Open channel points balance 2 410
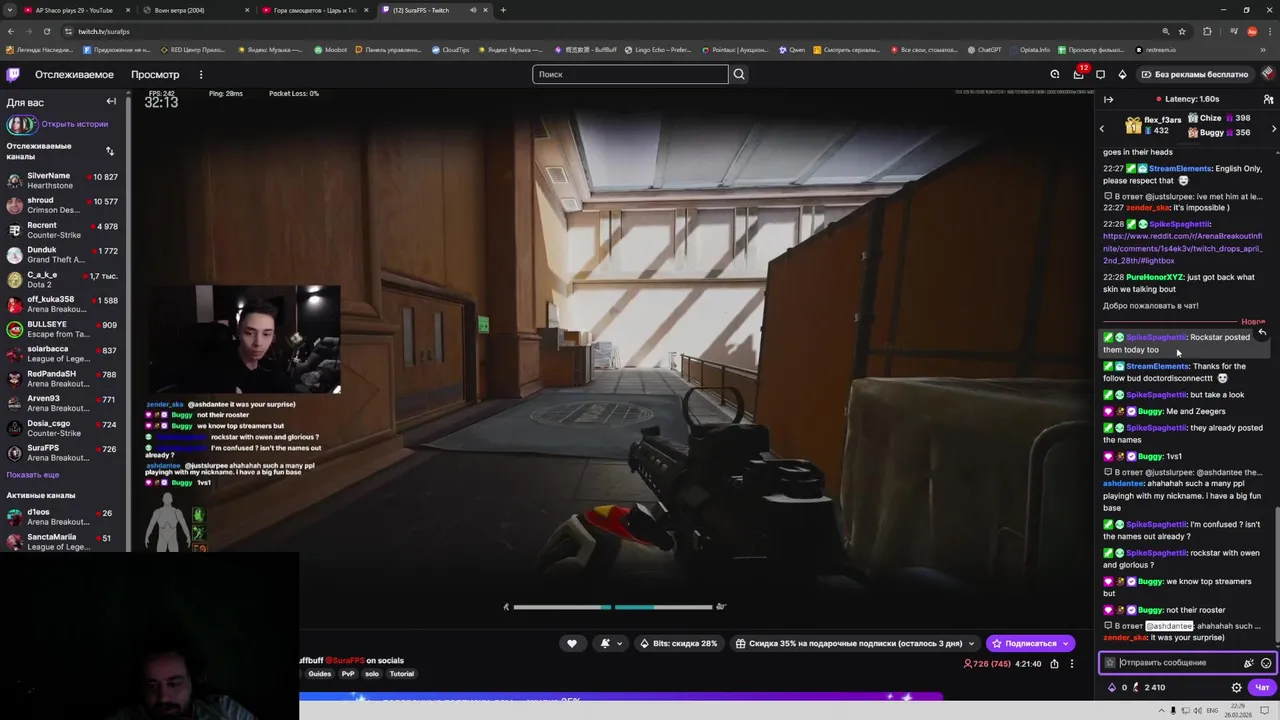The width and height of the screenshot is (1280, 720). pos(1149,687)
